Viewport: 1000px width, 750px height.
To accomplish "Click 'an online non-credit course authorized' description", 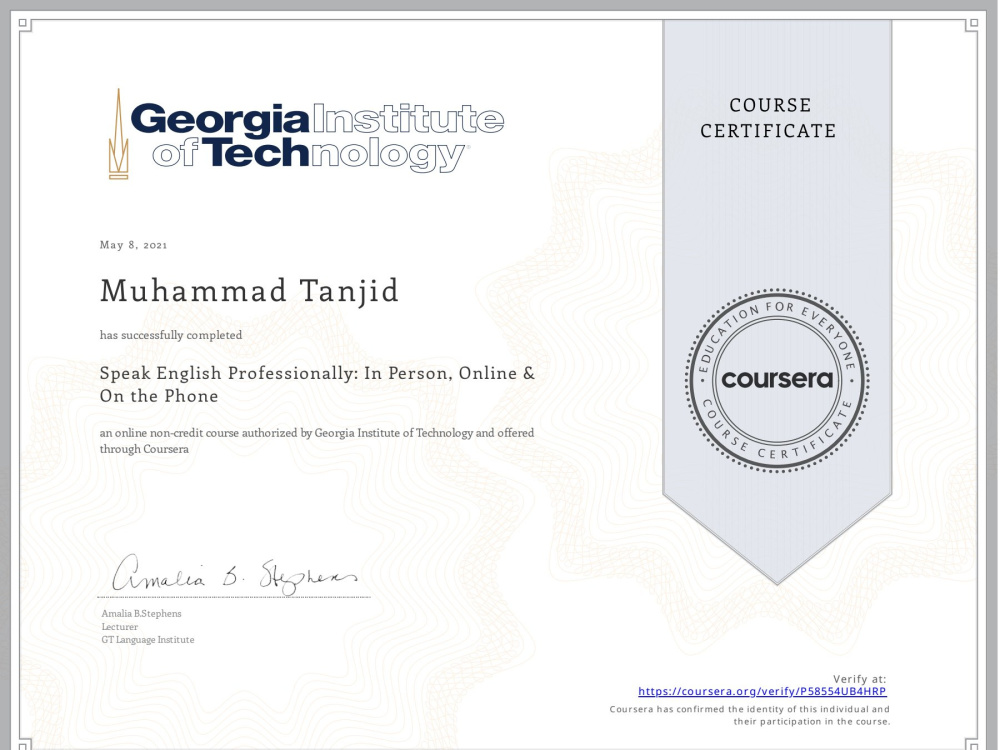I will pos(317,441).
